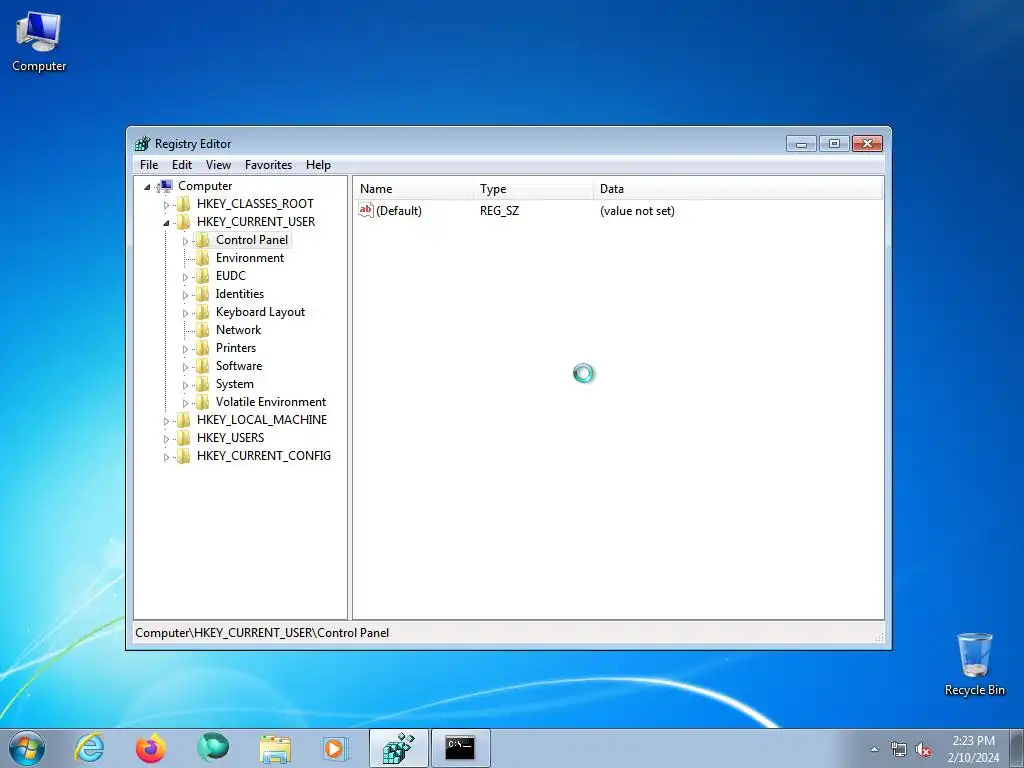Select the Network key label
Screen dimensions: 1024x768
click(x=238, y=330)
